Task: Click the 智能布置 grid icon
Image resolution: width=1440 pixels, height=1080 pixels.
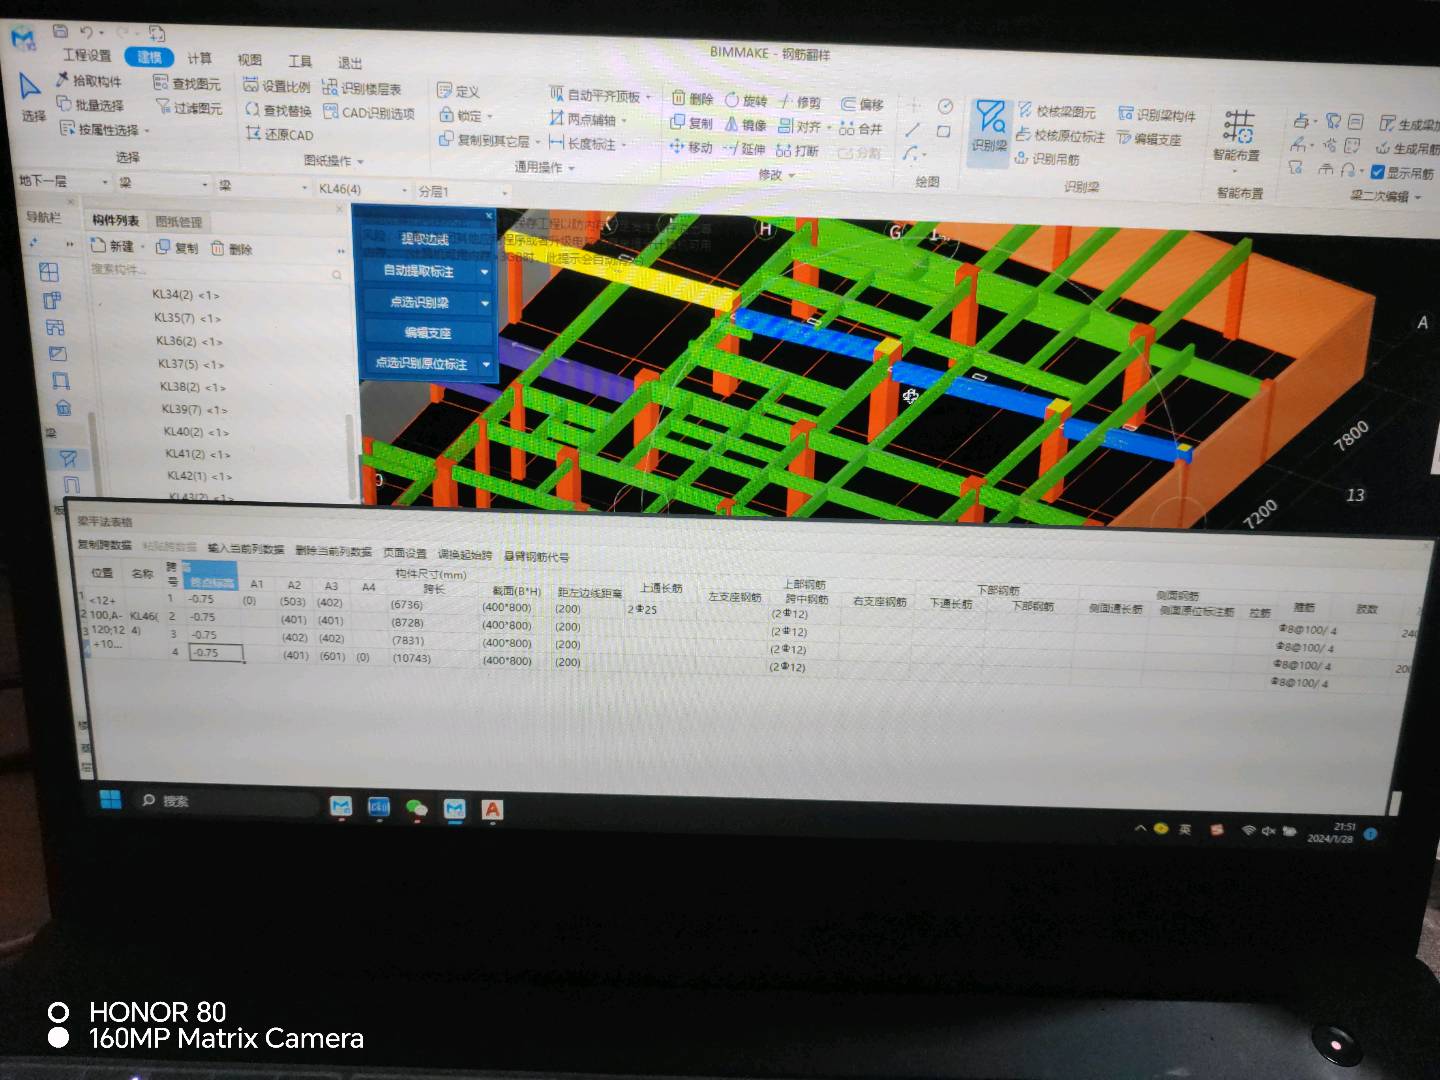Action: (1238, 128)
